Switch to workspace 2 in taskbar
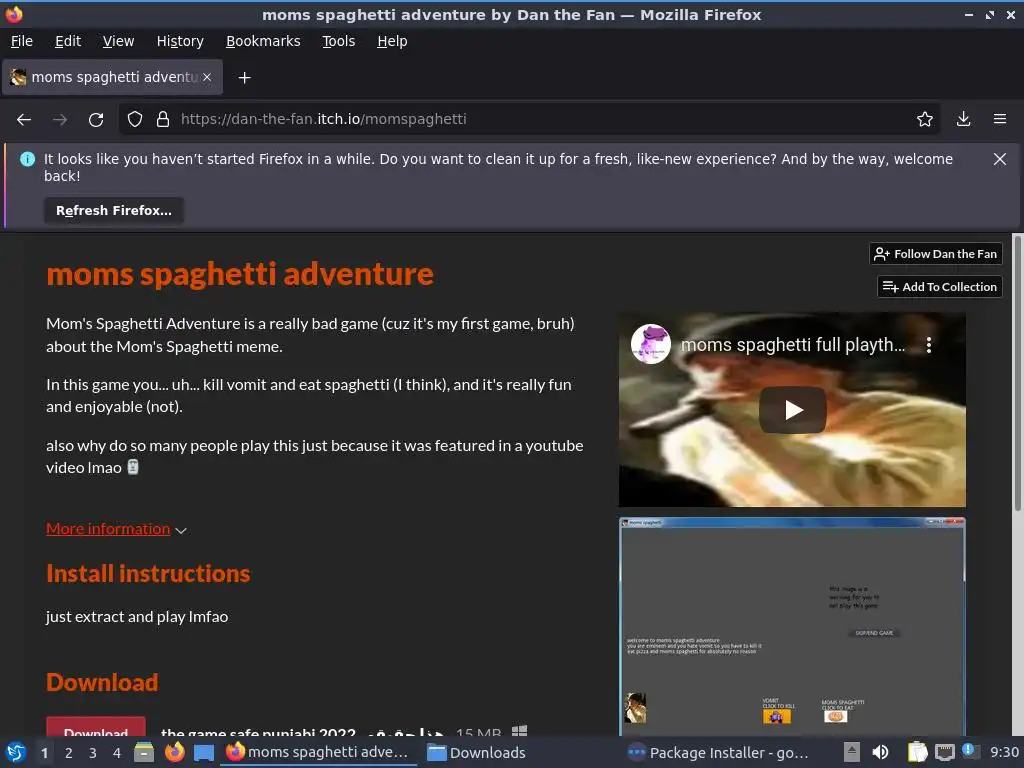The image size is (1024, 768). click(69, 753)
